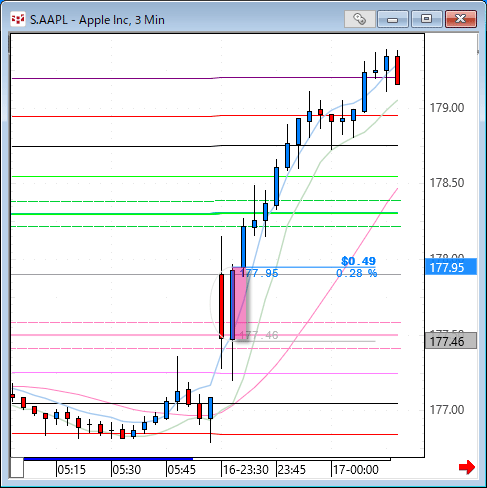Minimize the S.AAPL chart window
The image size is (487, 488).
(x=393, y=19)
